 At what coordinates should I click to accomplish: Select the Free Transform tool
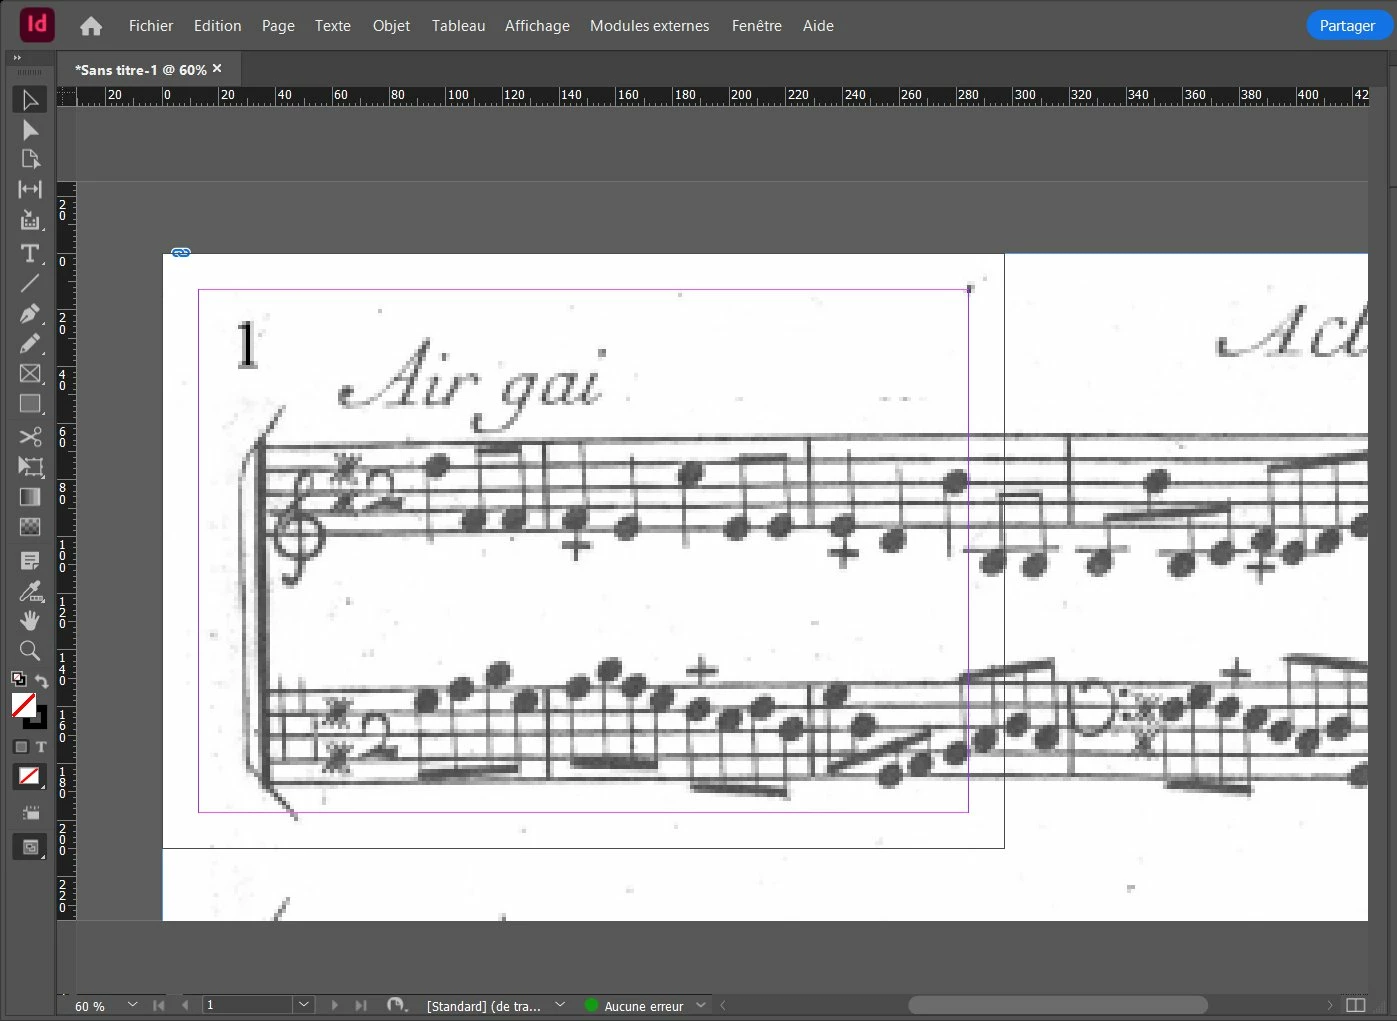click(30, 467)
